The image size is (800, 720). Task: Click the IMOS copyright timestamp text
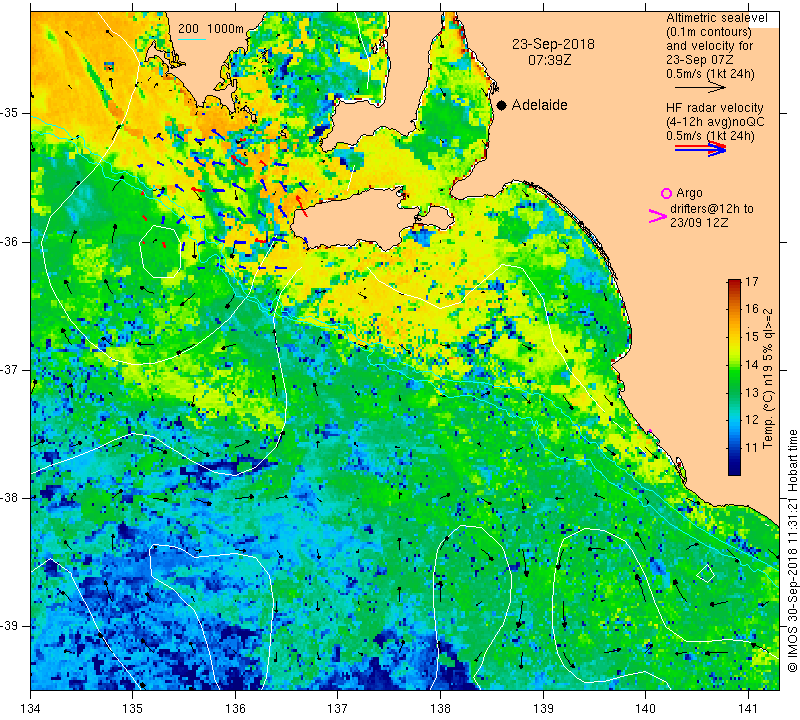click(x=792, y=551)
